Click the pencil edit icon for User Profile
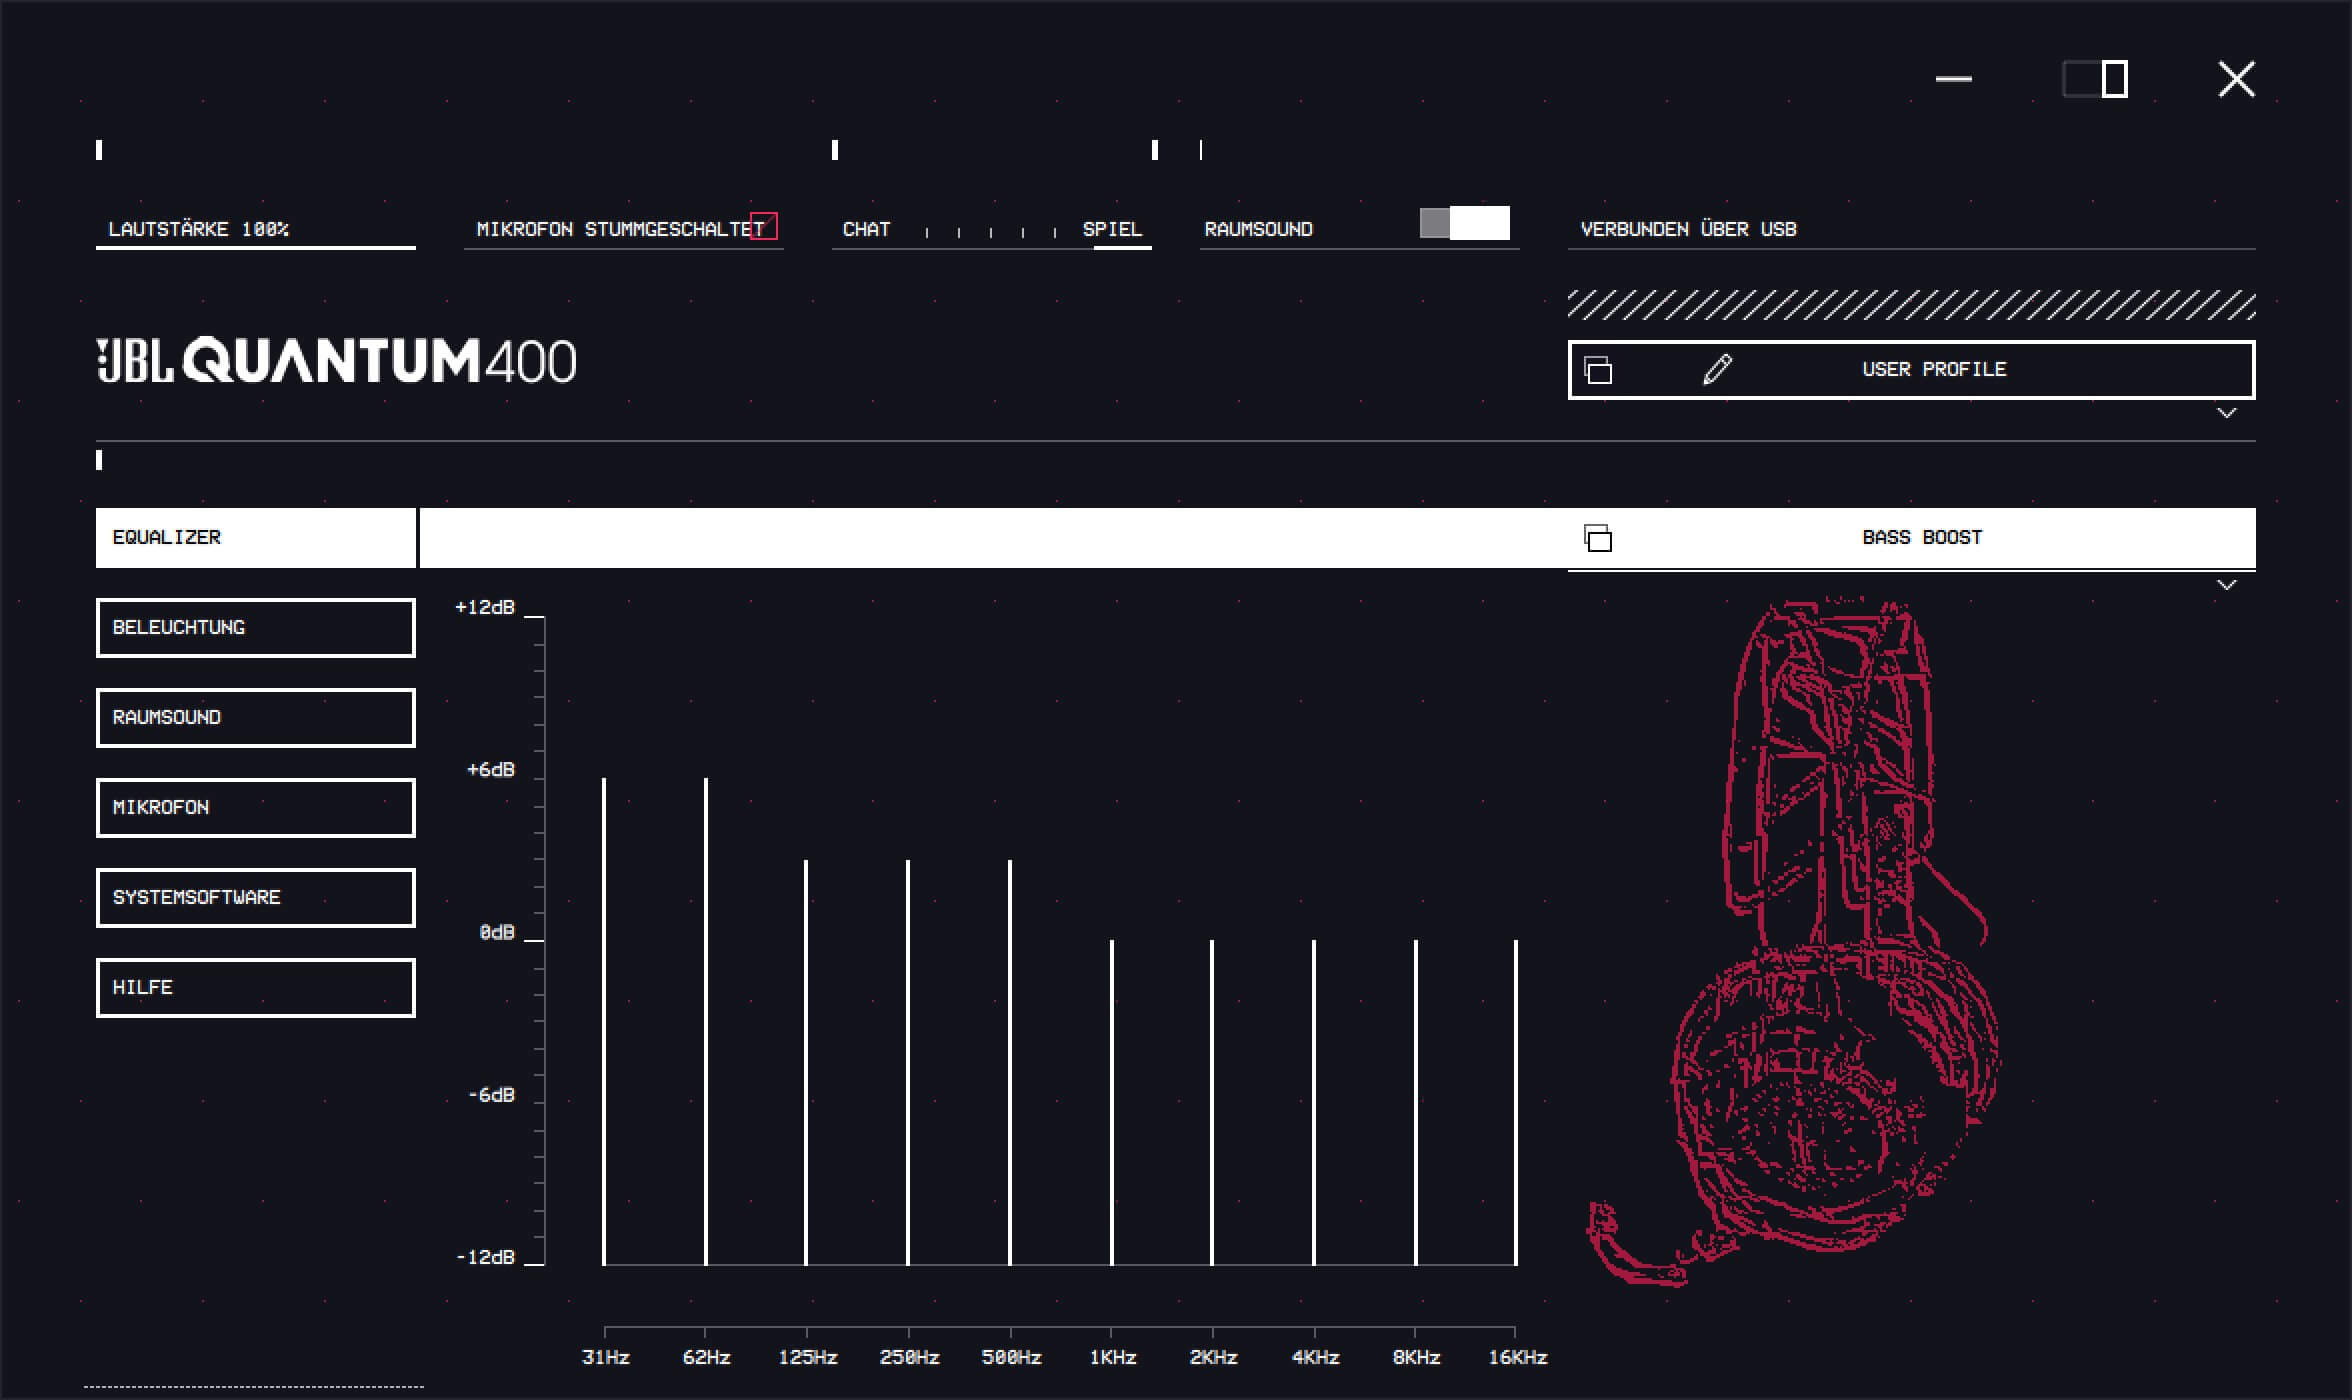2352x1400 pixels. [1717, 369]
